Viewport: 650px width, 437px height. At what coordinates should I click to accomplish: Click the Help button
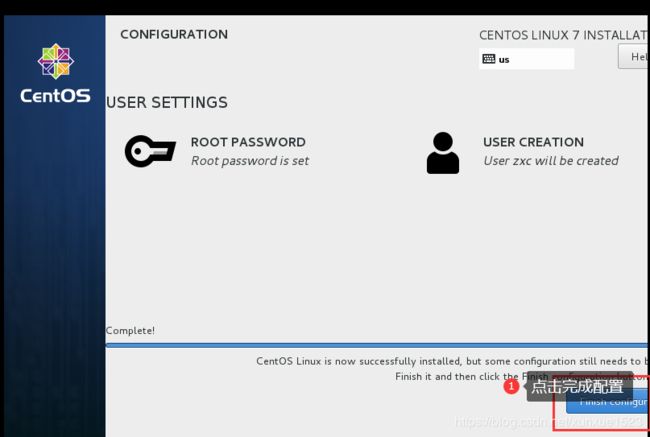[633, 57]
